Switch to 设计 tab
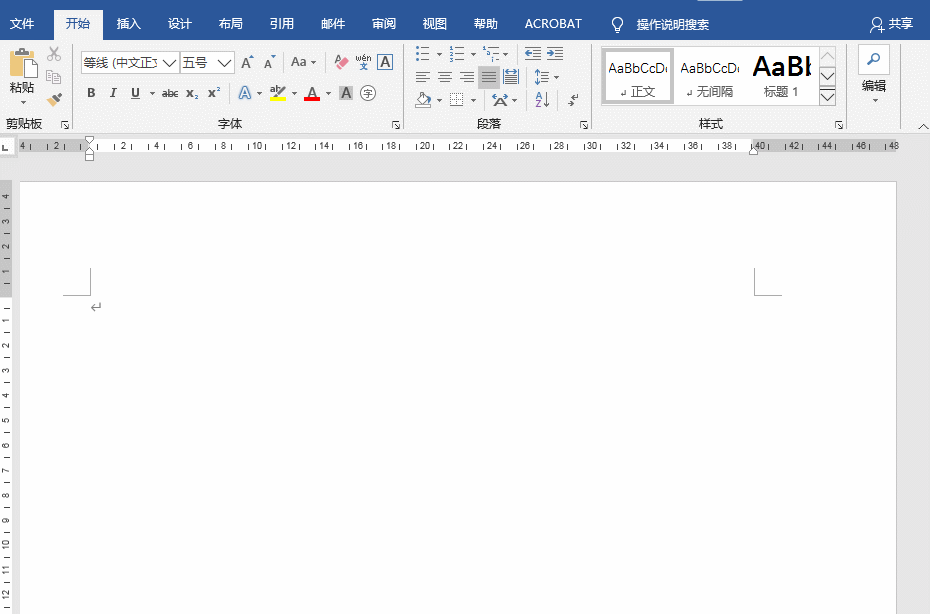 [180, 24]
